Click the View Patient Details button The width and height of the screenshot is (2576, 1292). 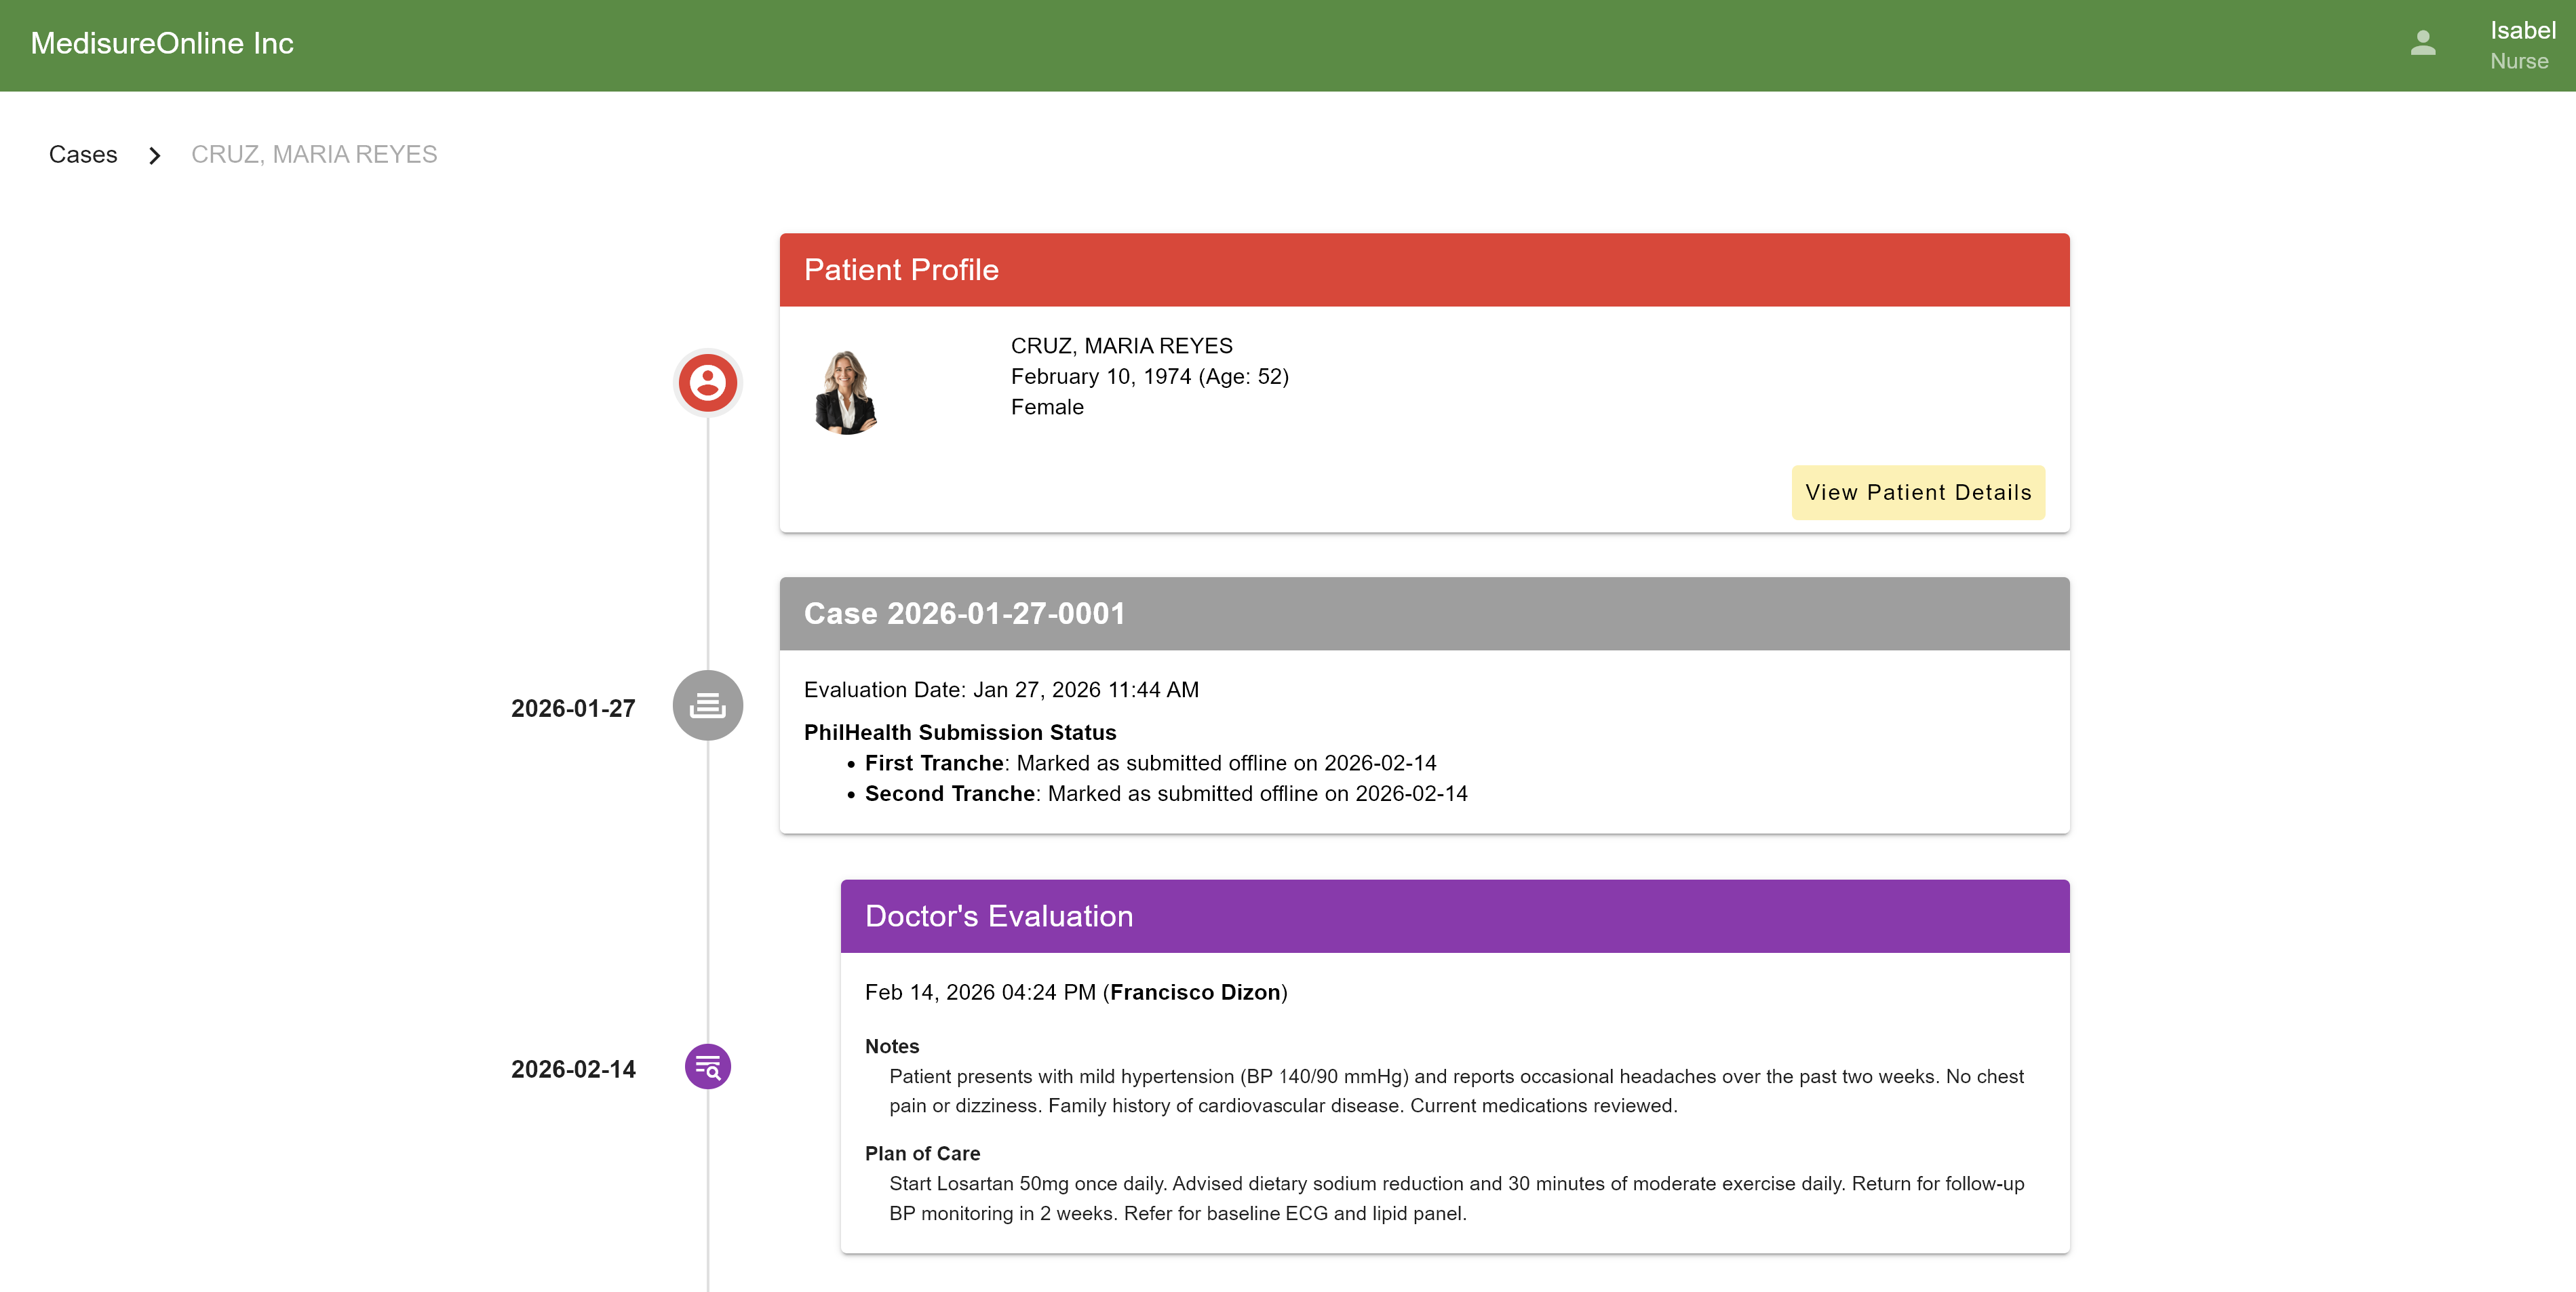(1918, 492)
